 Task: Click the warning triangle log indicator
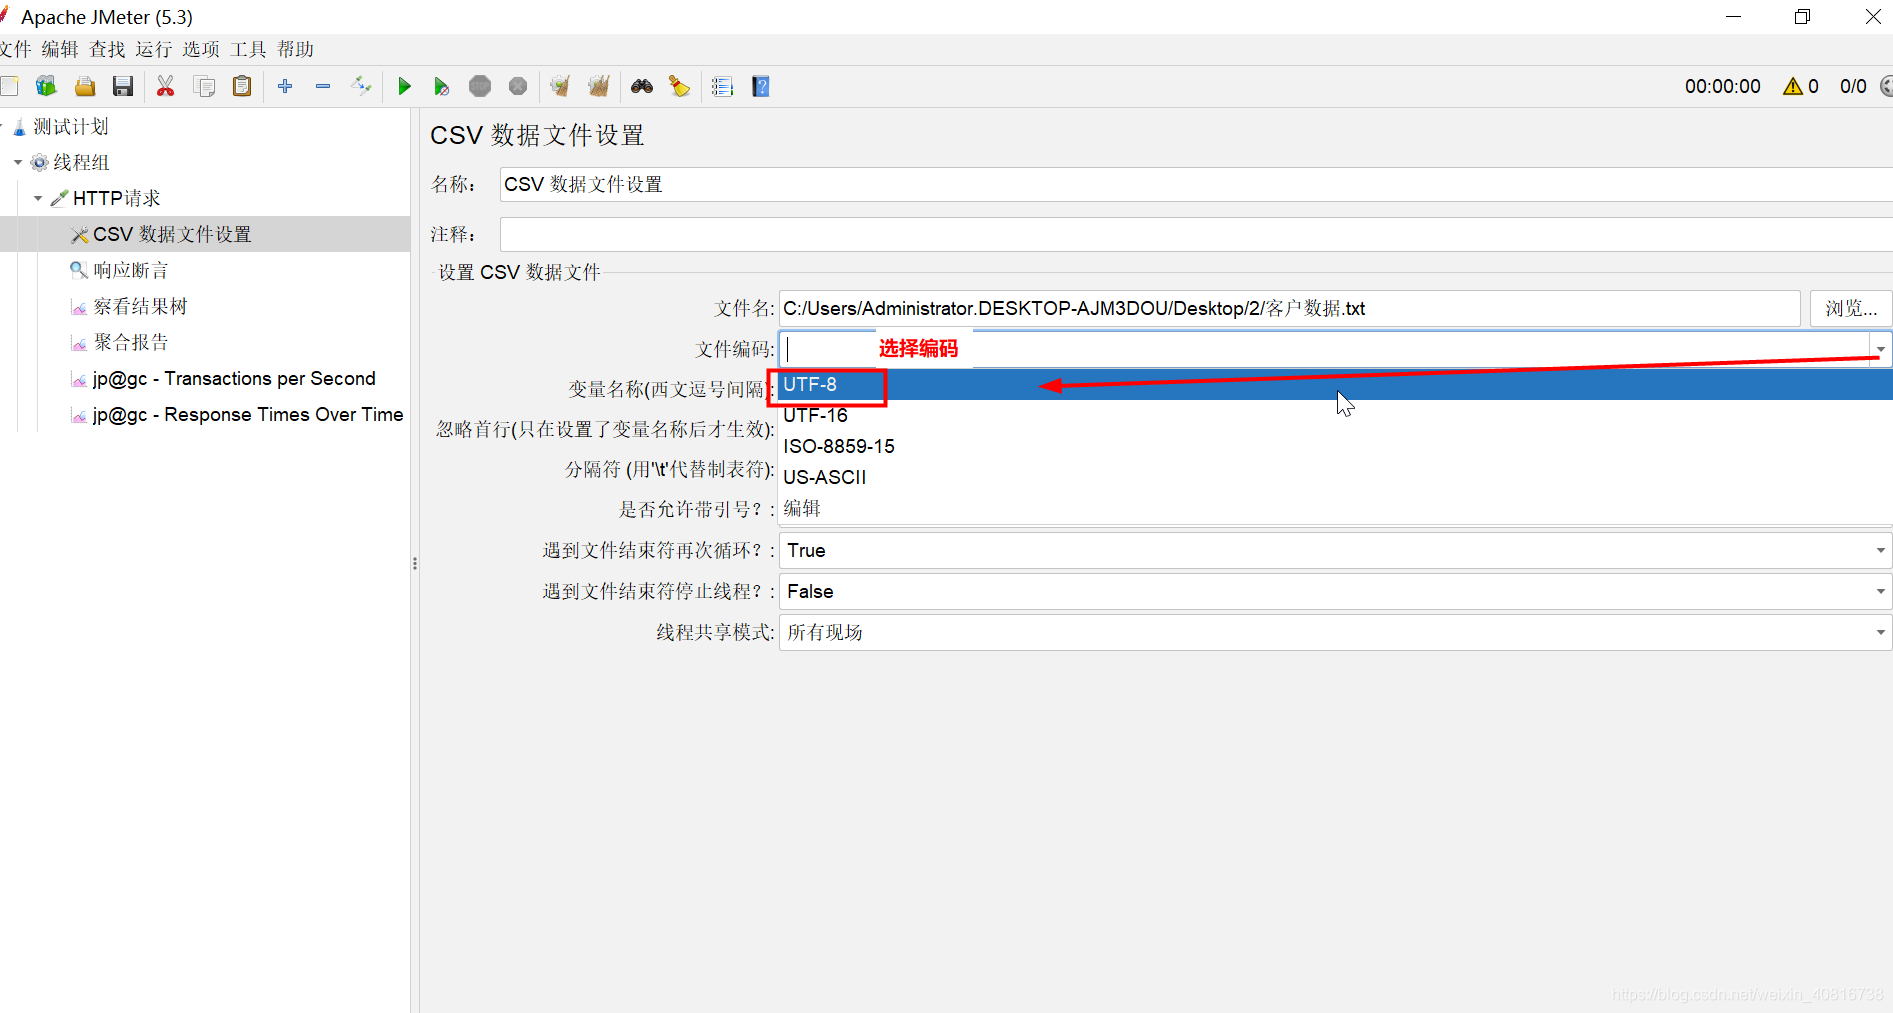click(1792, 87)
